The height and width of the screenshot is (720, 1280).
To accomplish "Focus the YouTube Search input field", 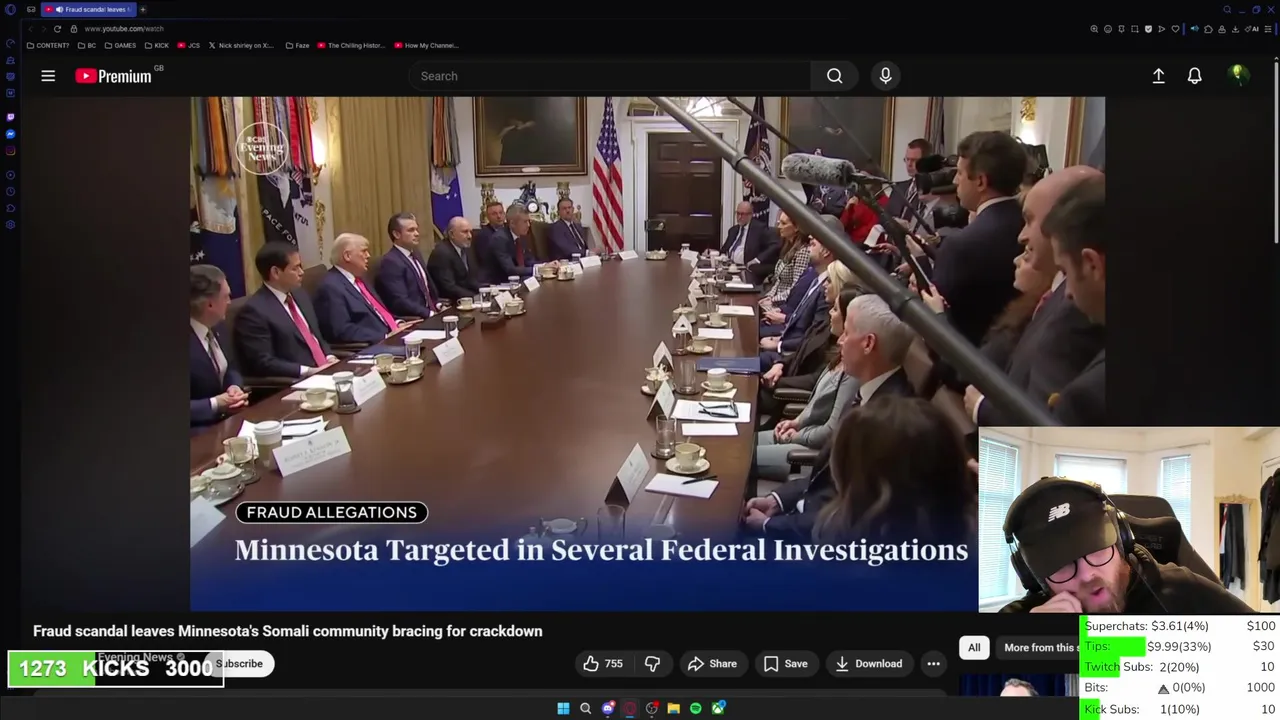I will [610, 76].
